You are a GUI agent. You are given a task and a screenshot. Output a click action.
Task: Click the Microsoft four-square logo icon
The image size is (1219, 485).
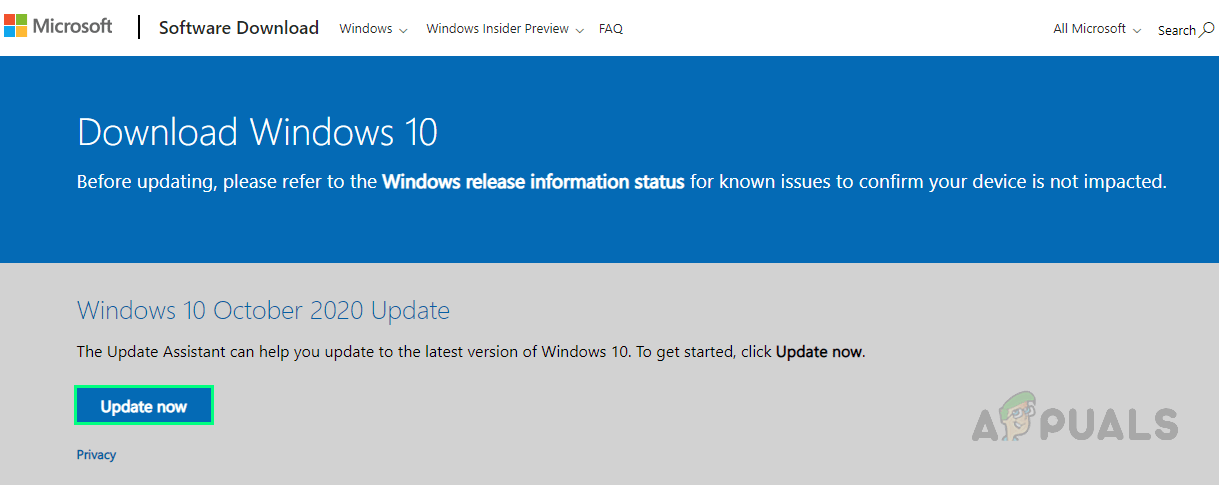click(x=16, y=27)
